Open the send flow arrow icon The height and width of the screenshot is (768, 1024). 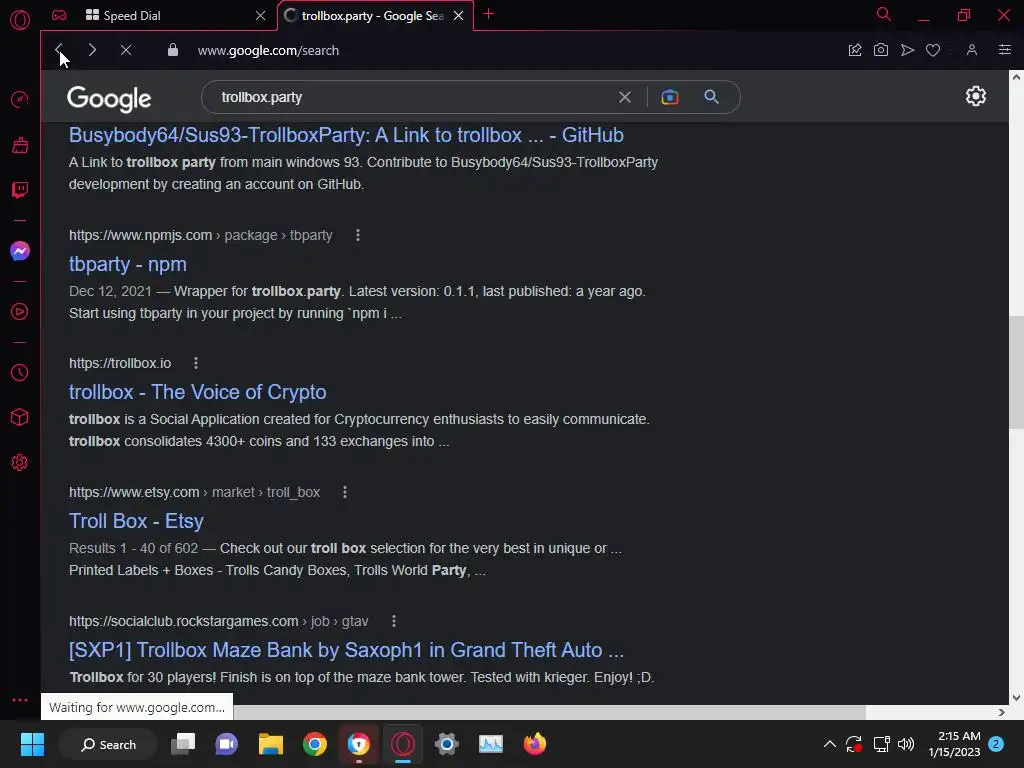click(907, 50)
